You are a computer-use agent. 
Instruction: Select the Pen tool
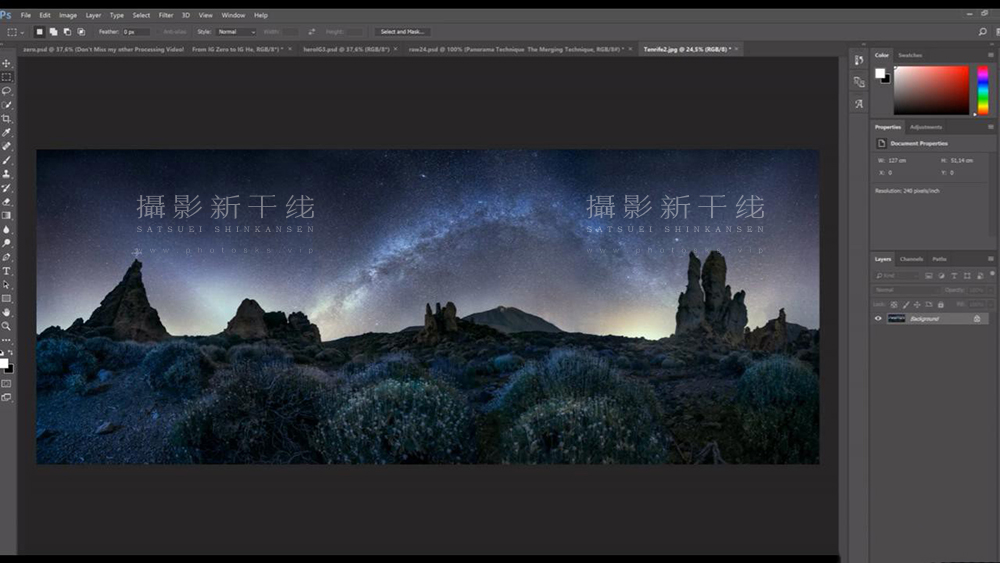[6, 258]
